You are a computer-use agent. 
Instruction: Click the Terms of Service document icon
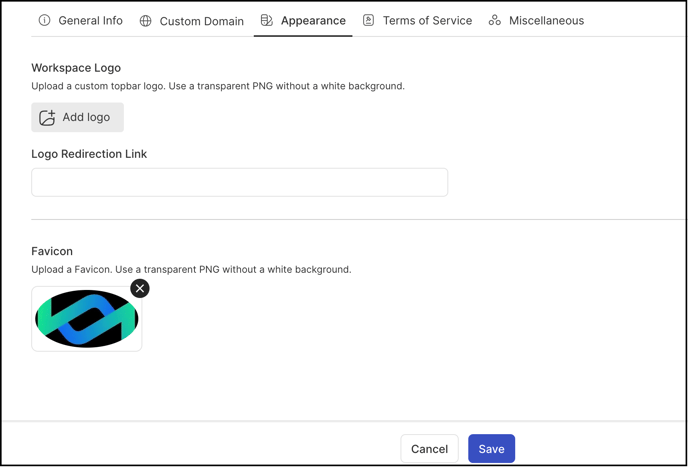[x=369, y=20]
